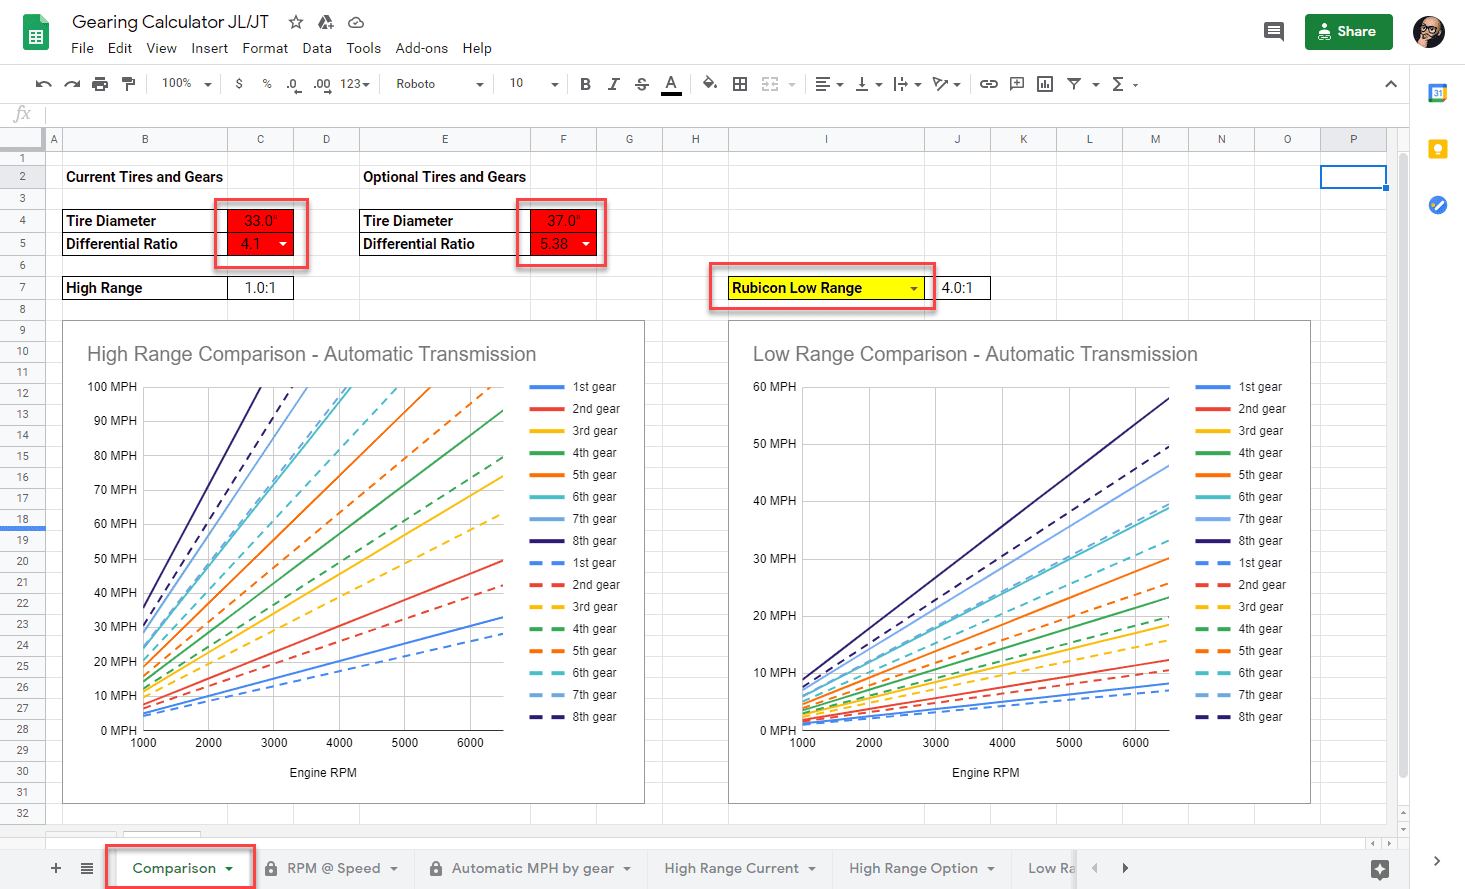Open text color picker
1465x889 pixels.
pos(671,84)
